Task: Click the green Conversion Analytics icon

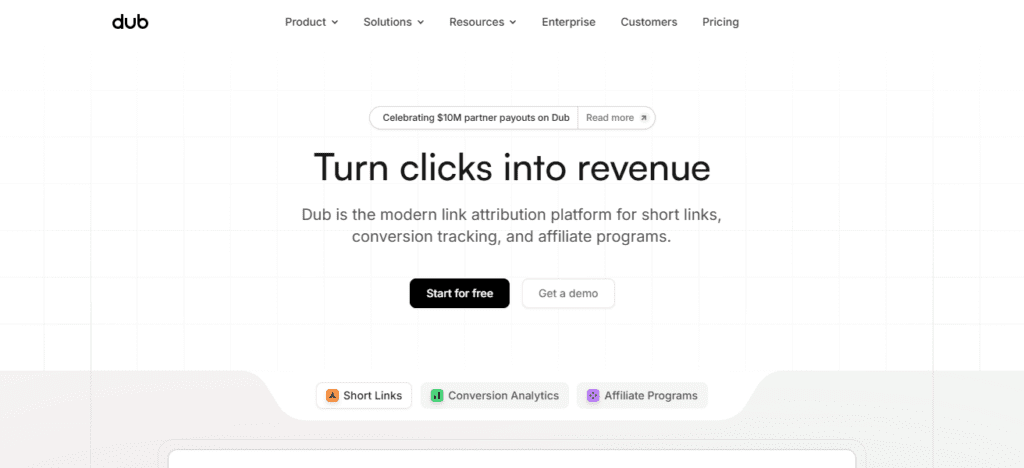Action: click(437, 396)
